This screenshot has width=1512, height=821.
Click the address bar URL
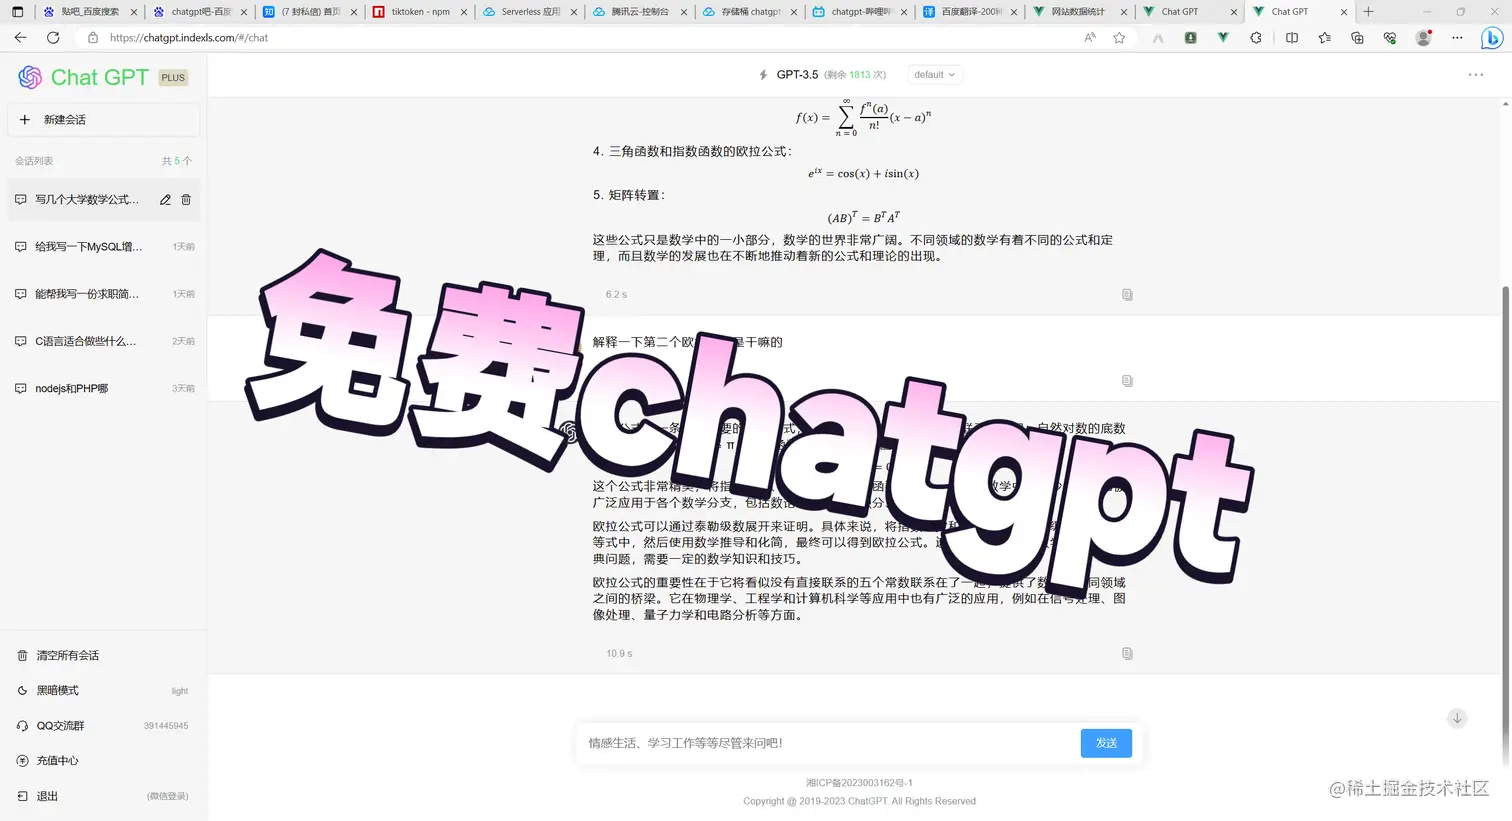pos(189,38)
